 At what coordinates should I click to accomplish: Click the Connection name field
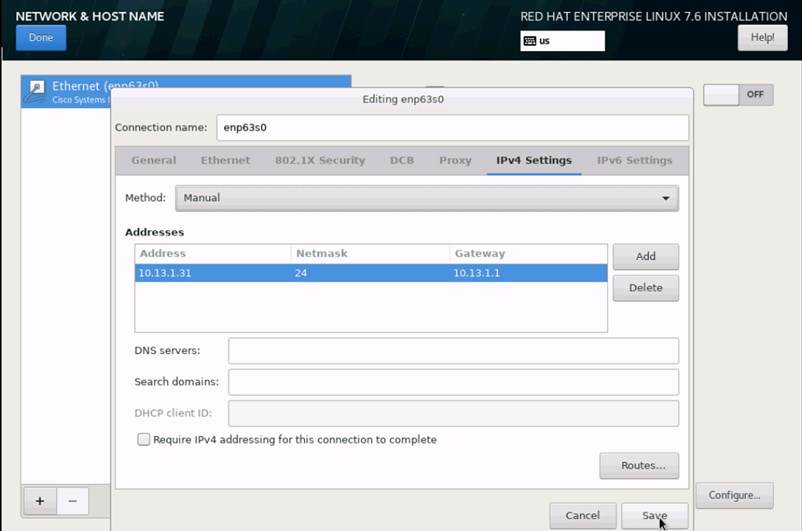pos(453,127)
